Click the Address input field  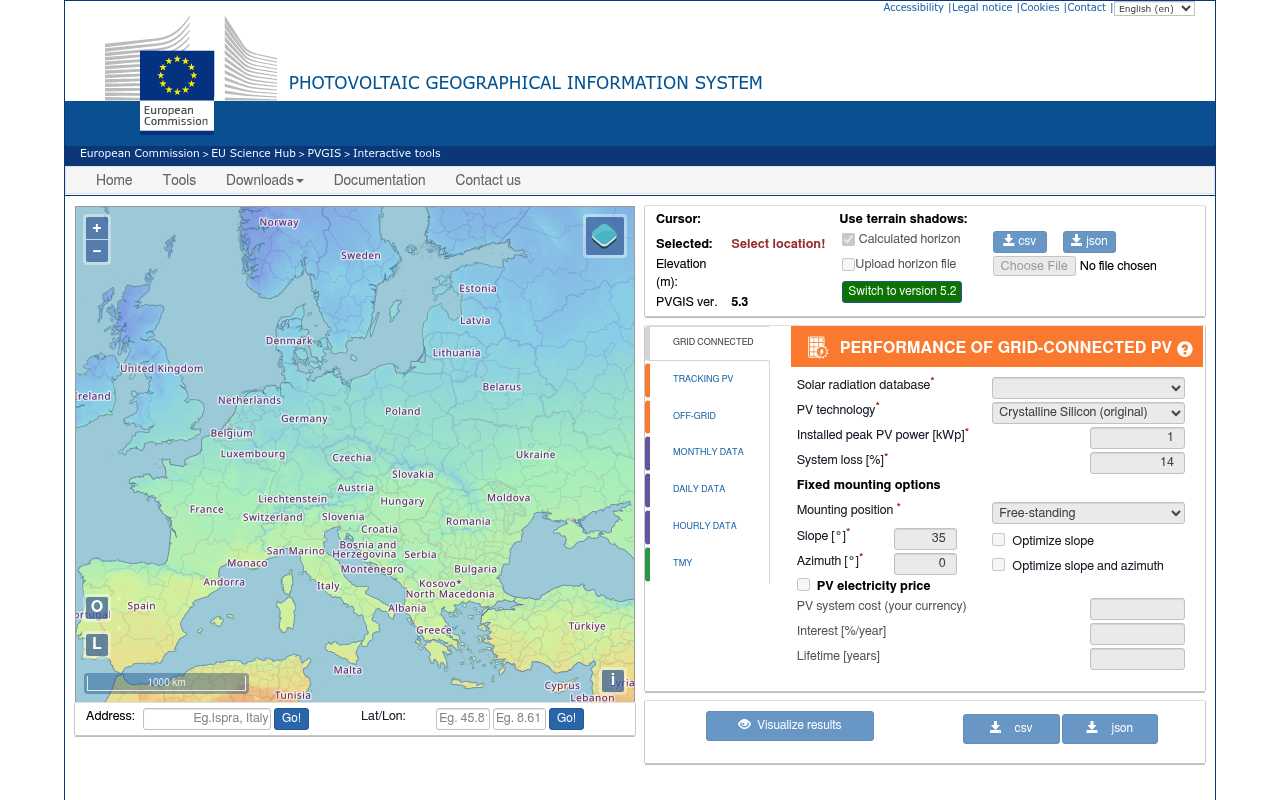point(207,719)
